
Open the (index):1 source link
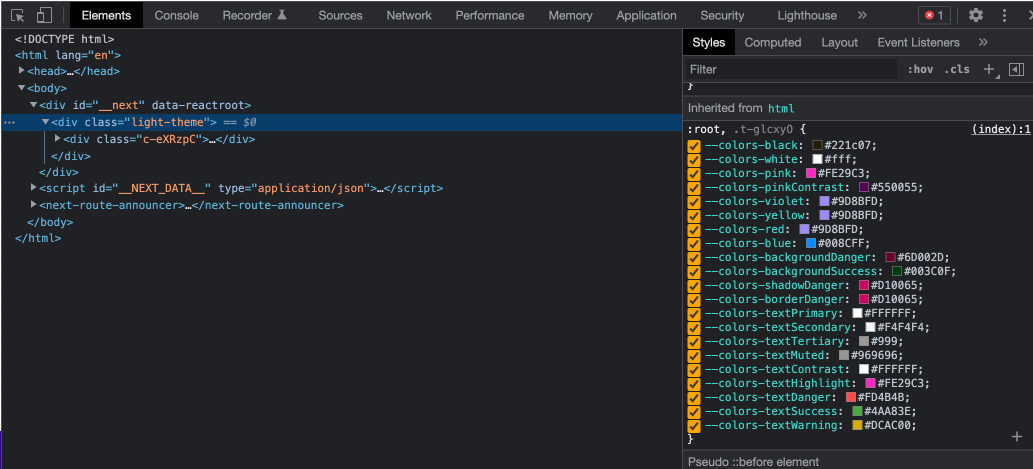click(1001, 130)
